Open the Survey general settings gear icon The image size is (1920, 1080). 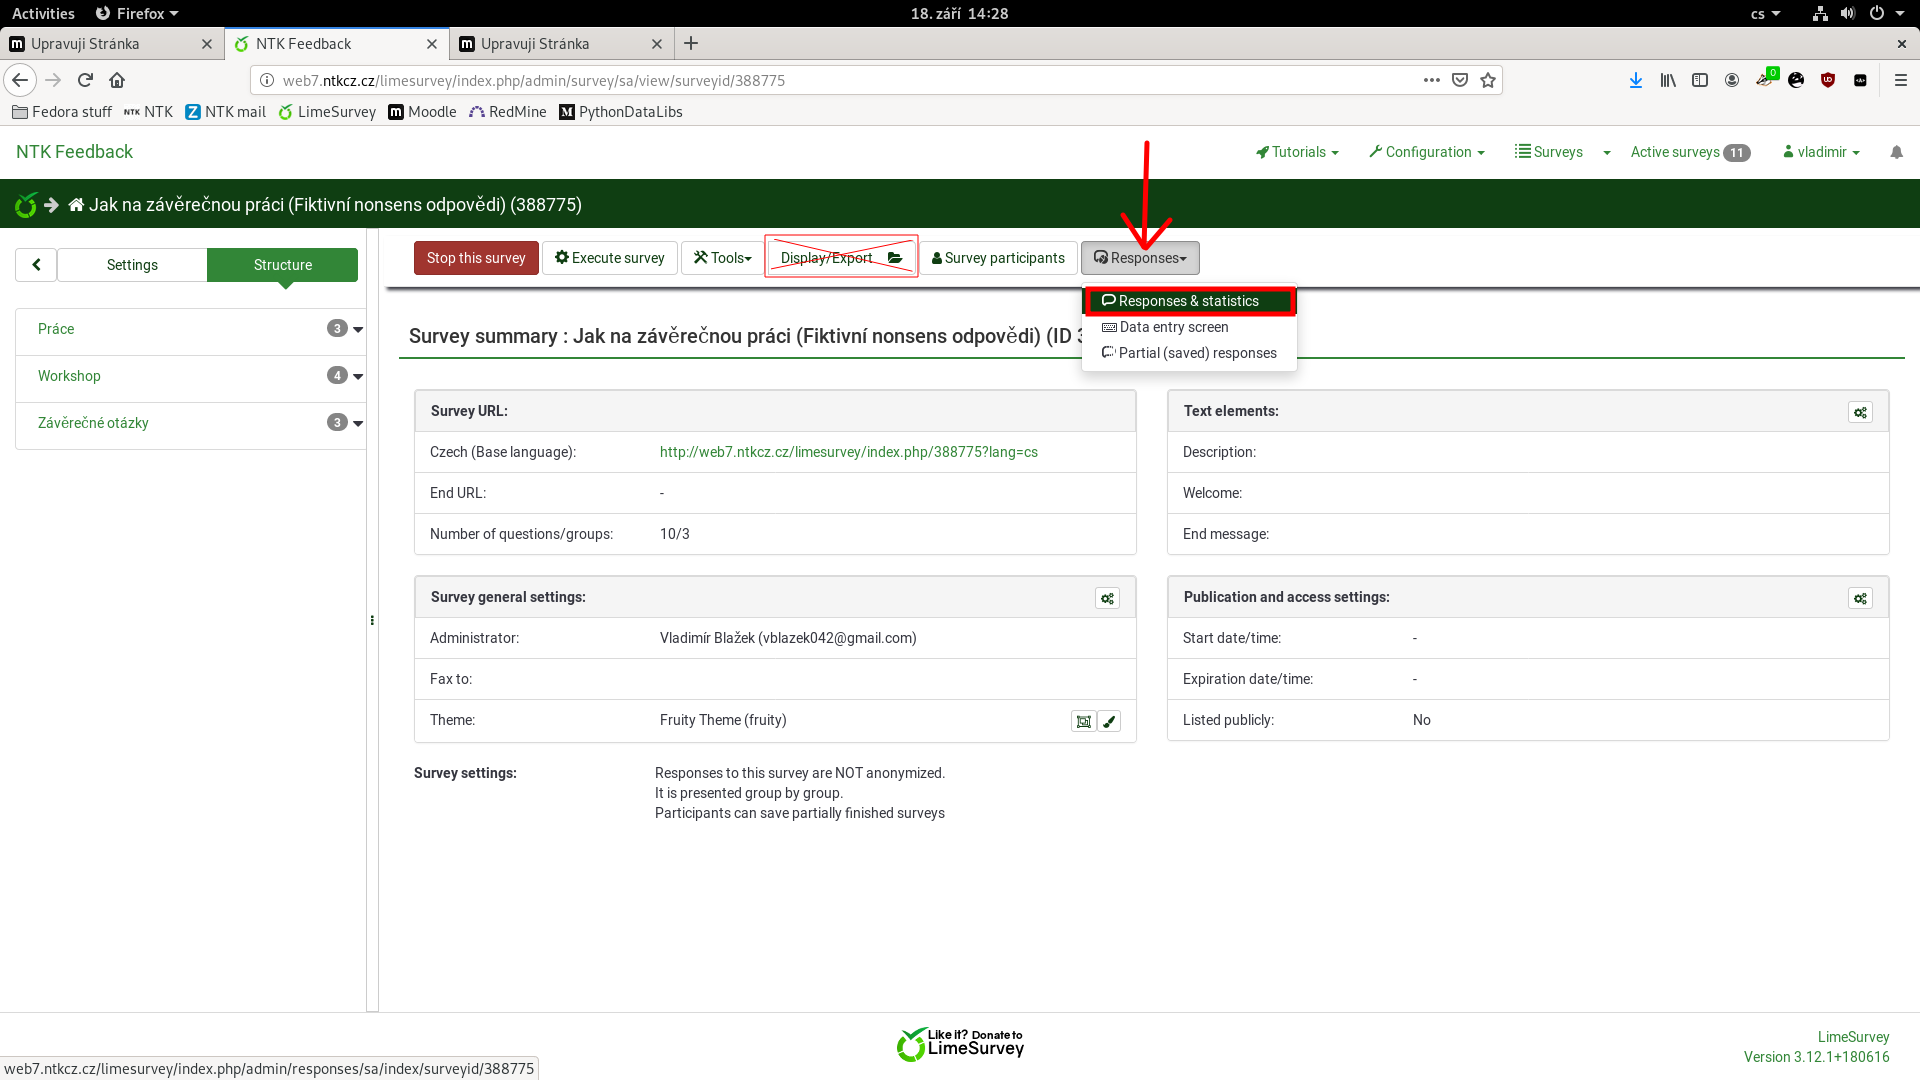[x=1107, y=598]
